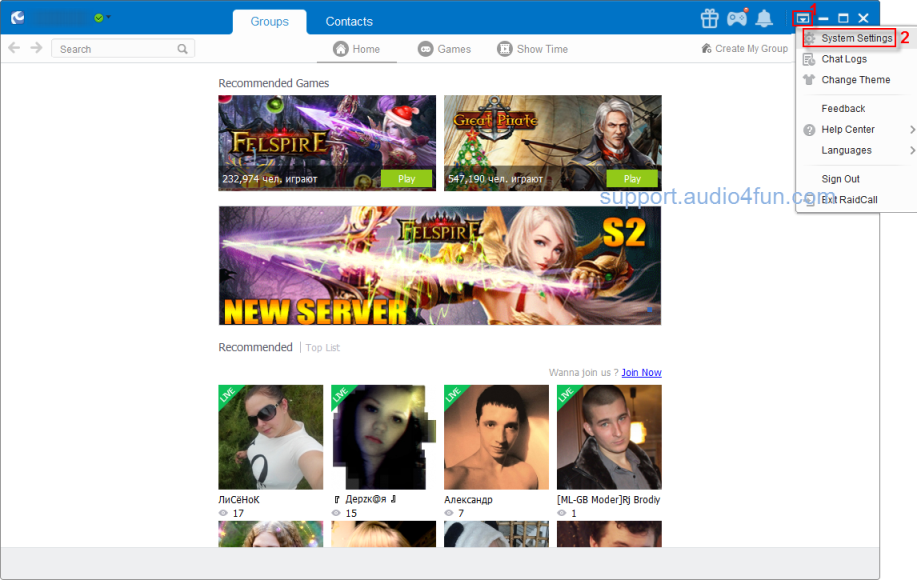This screenshot has width=917, height=580.
Task: Click the System Settings gear icon
Action: click(809, 39)
